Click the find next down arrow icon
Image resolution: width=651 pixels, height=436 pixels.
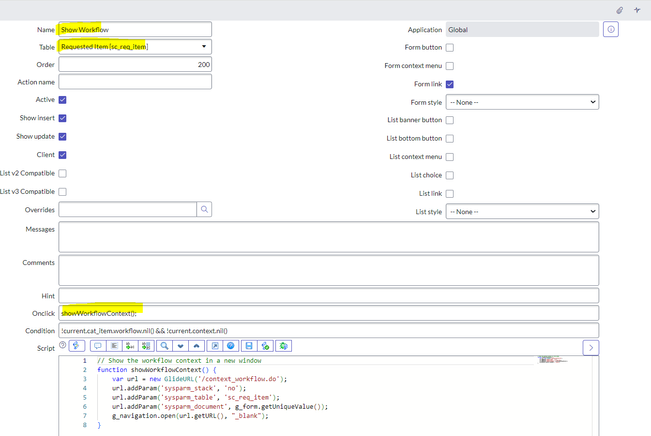click(180, 346)
